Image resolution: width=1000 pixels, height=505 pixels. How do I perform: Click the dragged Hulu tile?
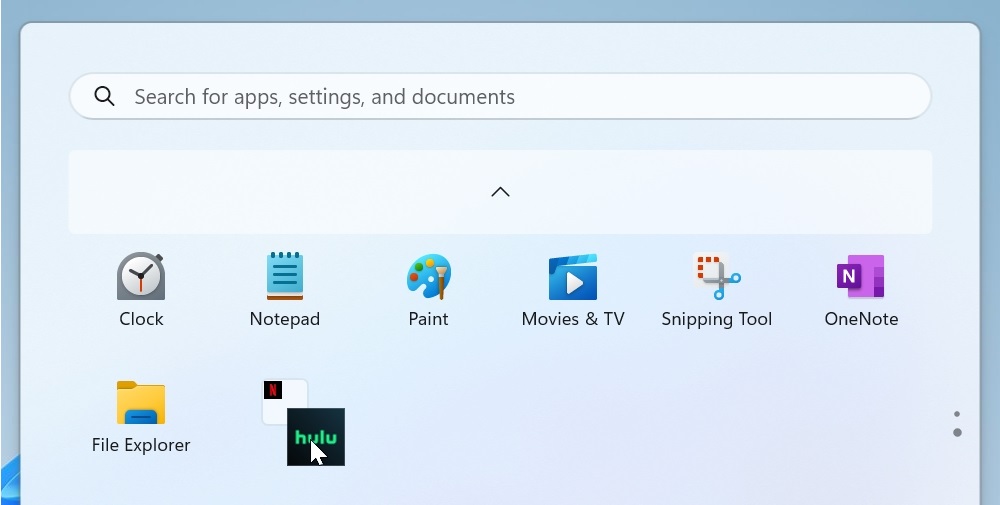pyautogui.click(x=316, y=437)
